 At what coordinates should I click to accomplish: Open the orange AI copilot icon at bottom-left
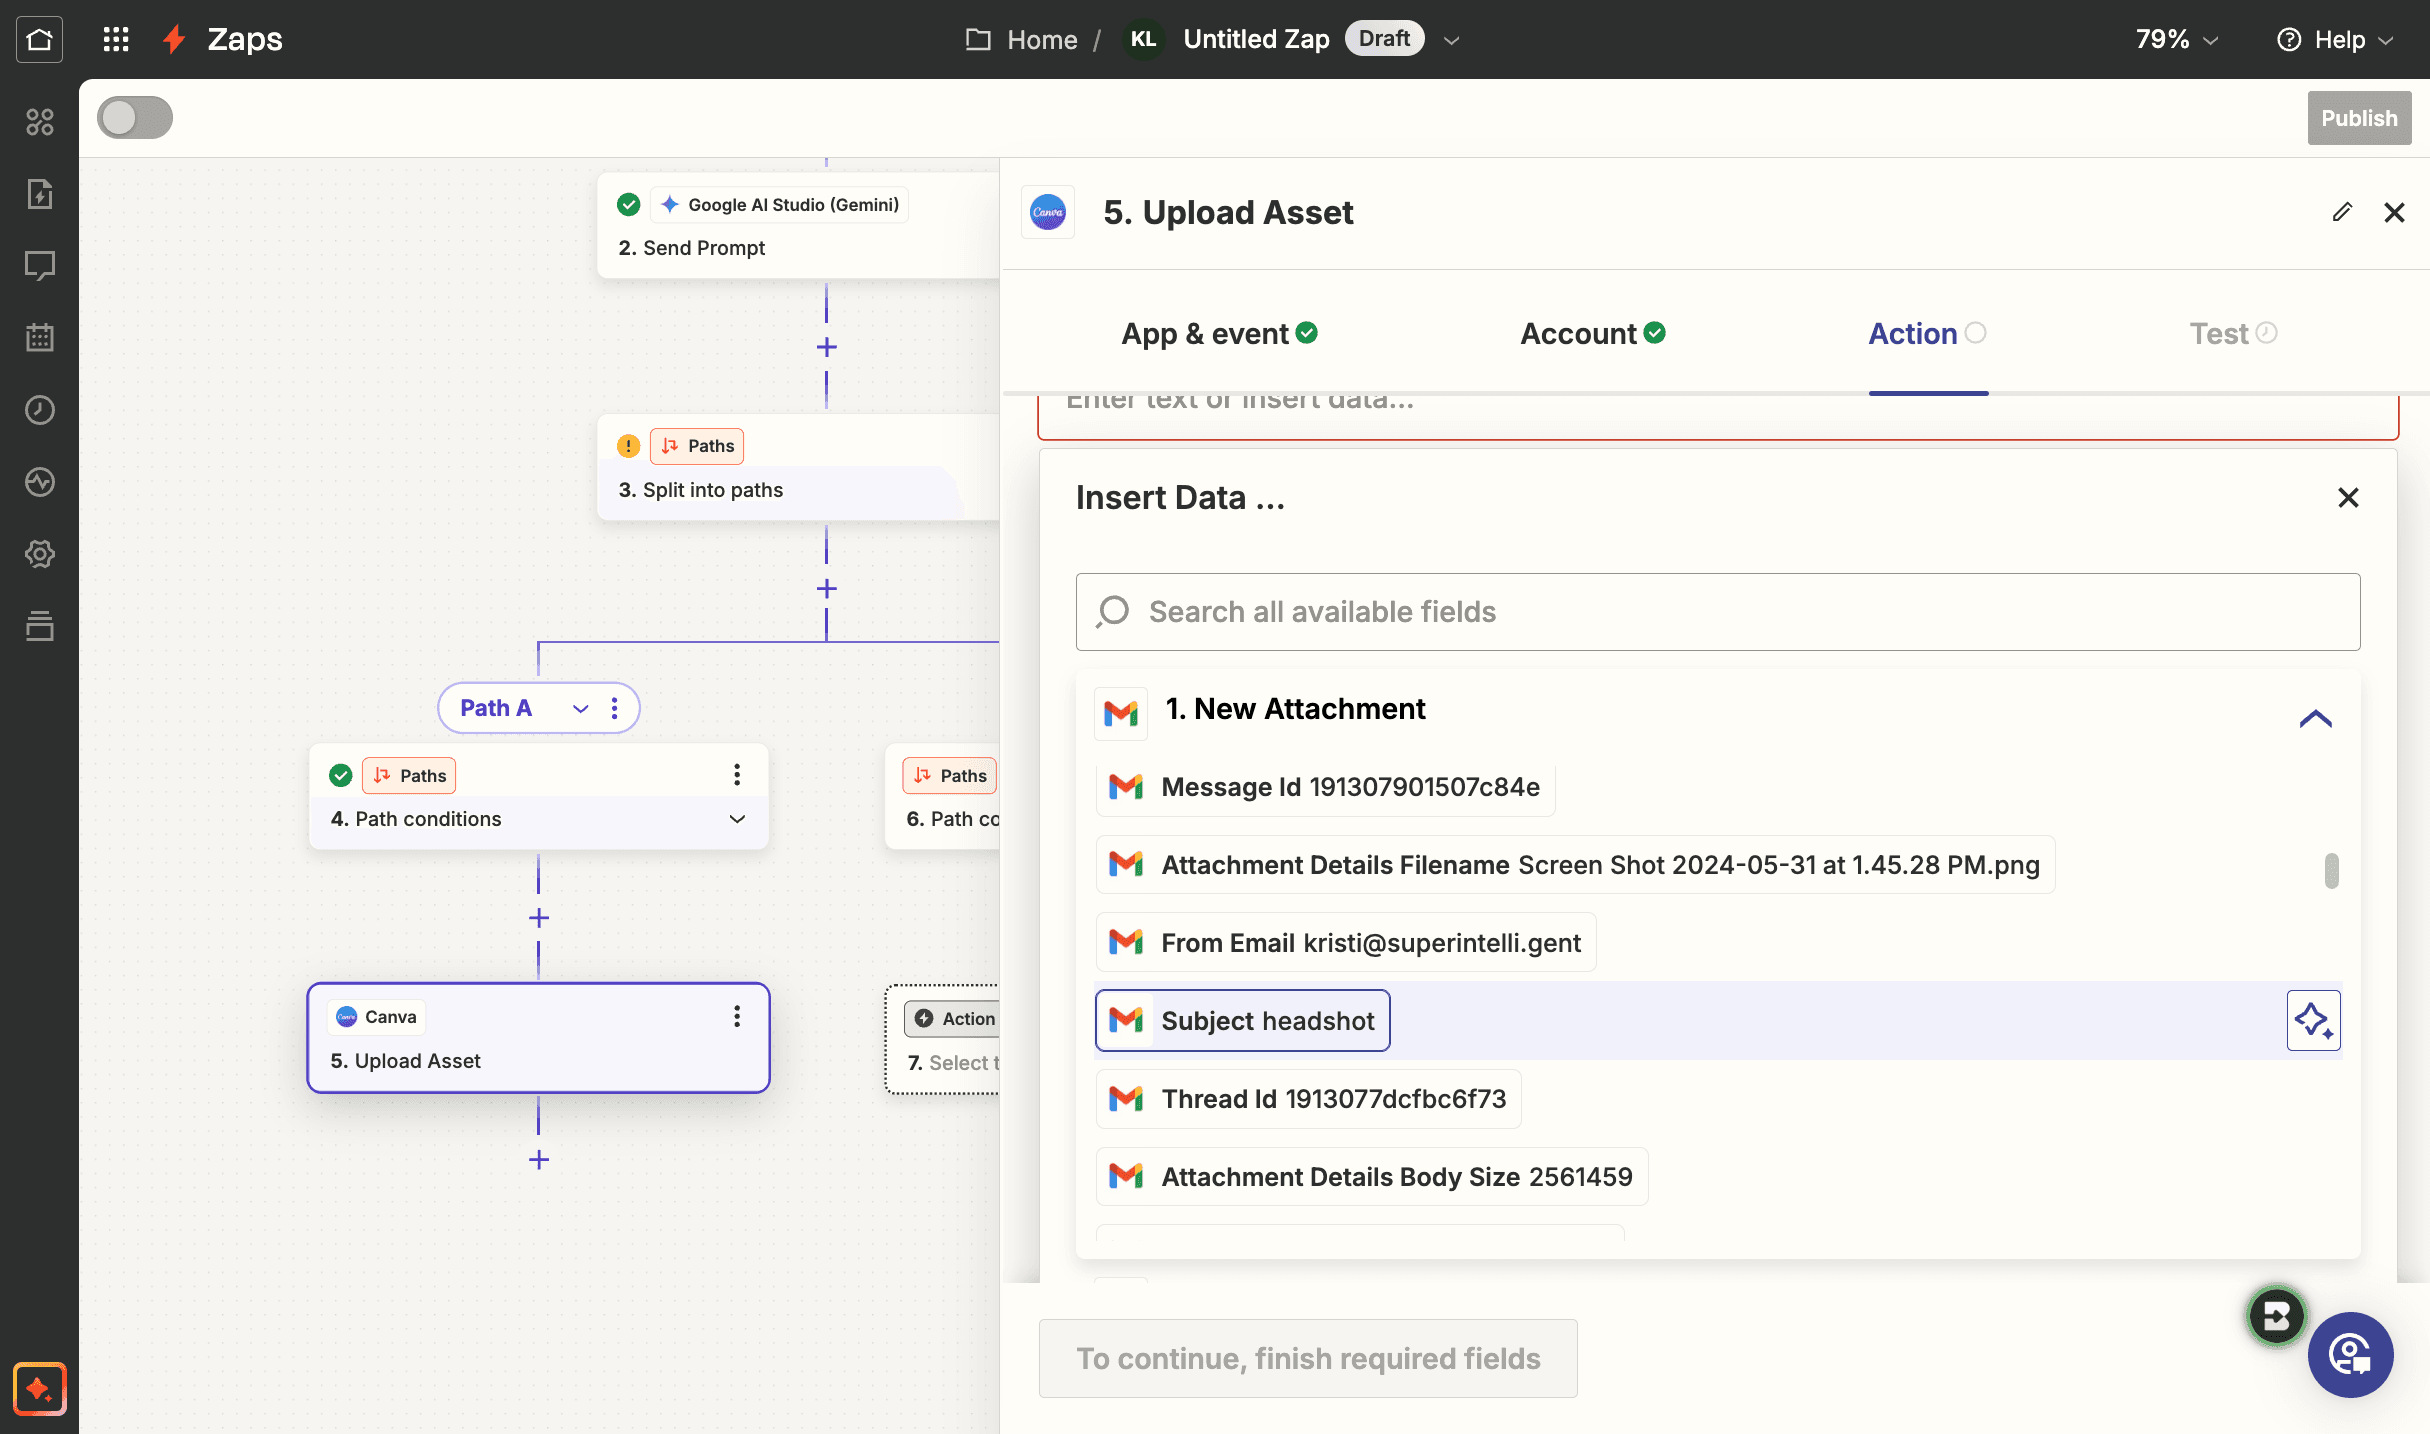click(39, 1389)
